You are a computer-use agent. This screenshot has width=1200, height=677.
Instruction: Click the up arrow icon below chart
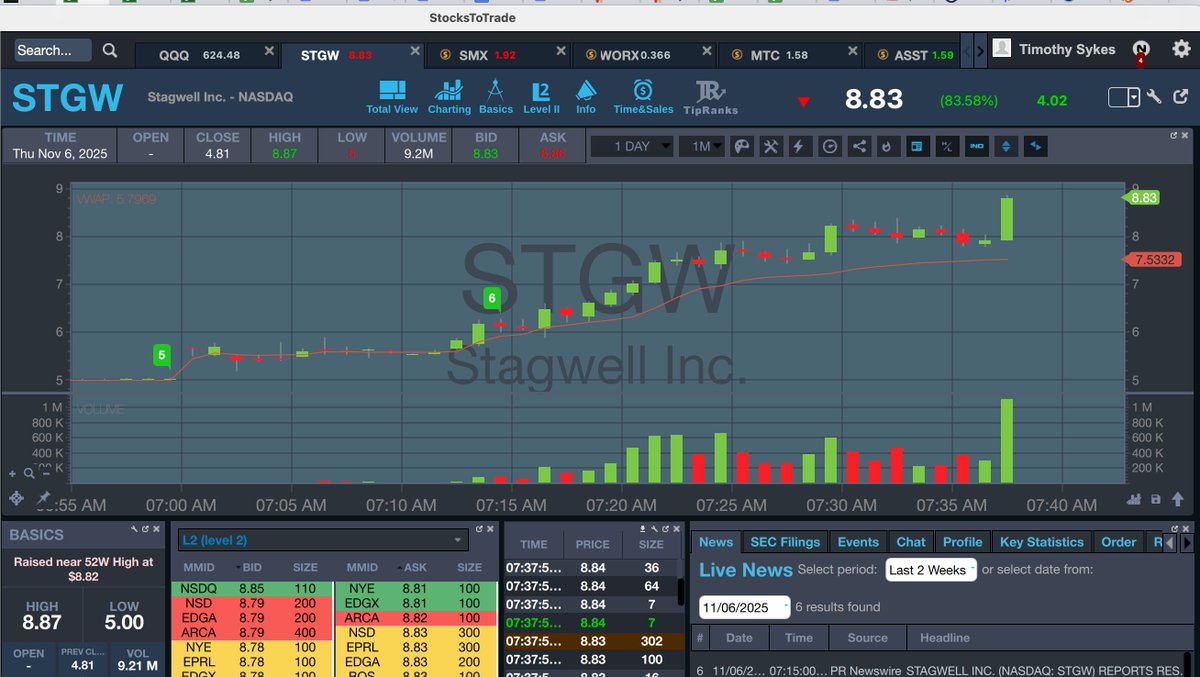point(1176,499)
